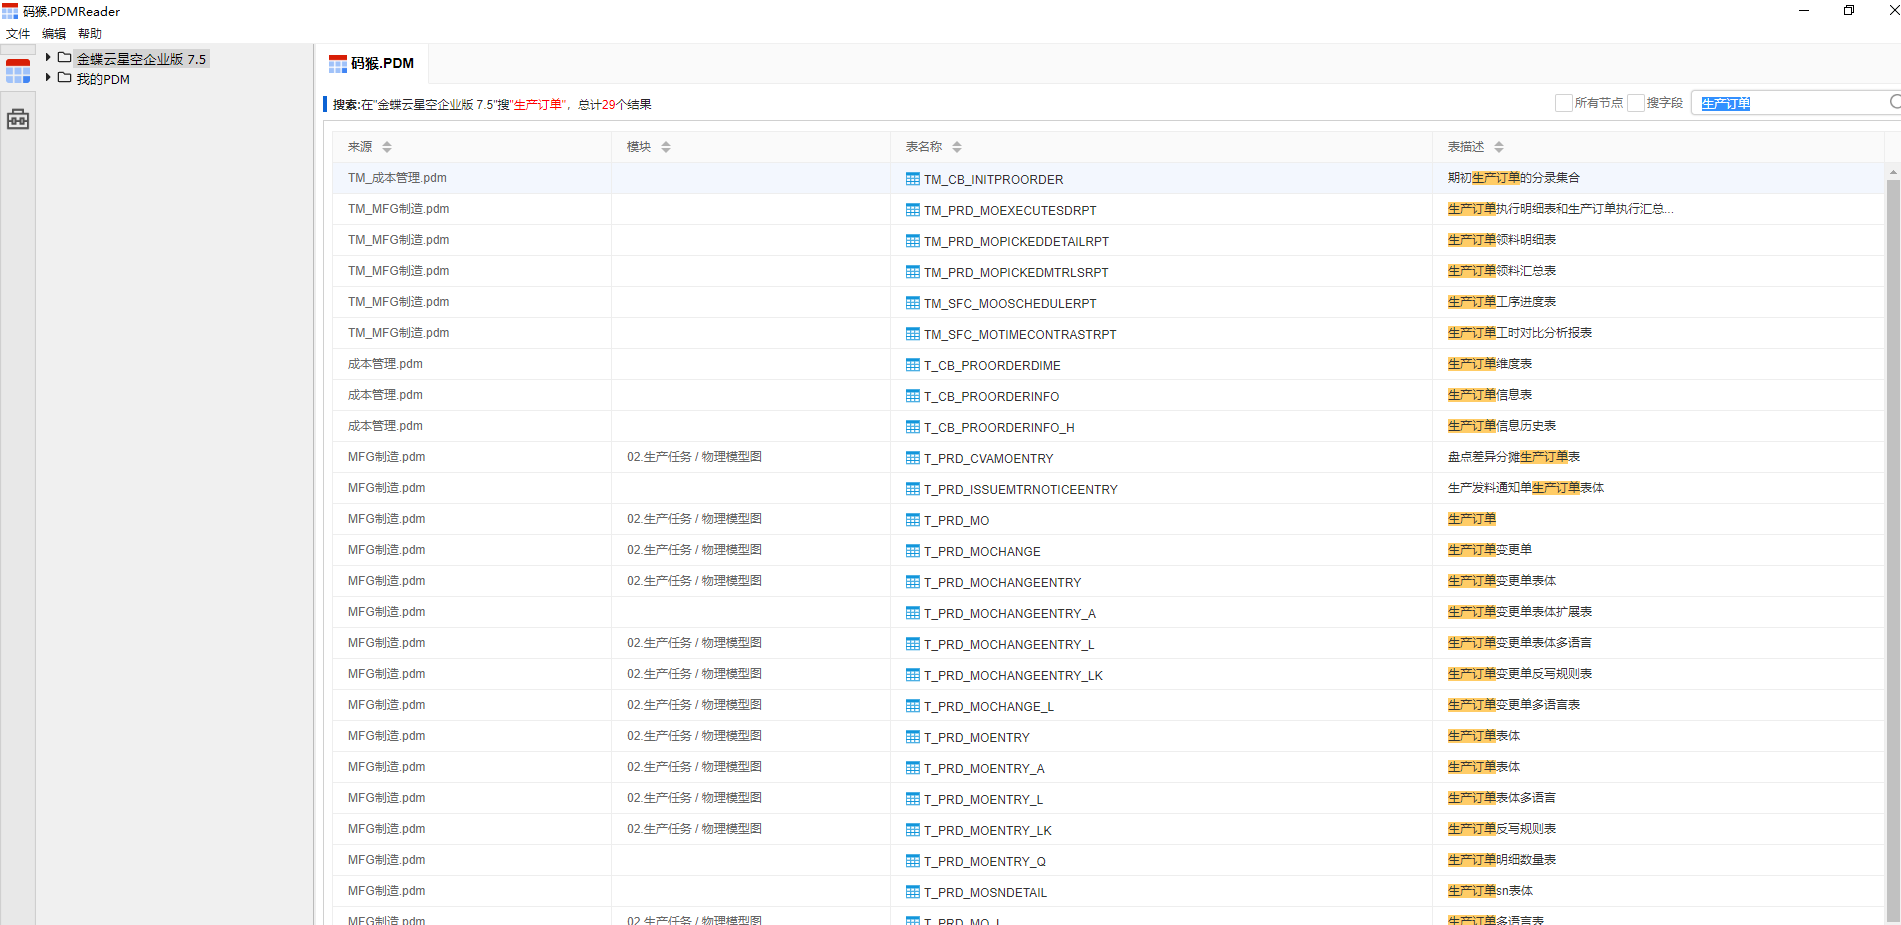The height and width of the screenshot is (925, 1901).
Task: Click table icon of T_PRD_MOENTRY row
Action: 913,737
